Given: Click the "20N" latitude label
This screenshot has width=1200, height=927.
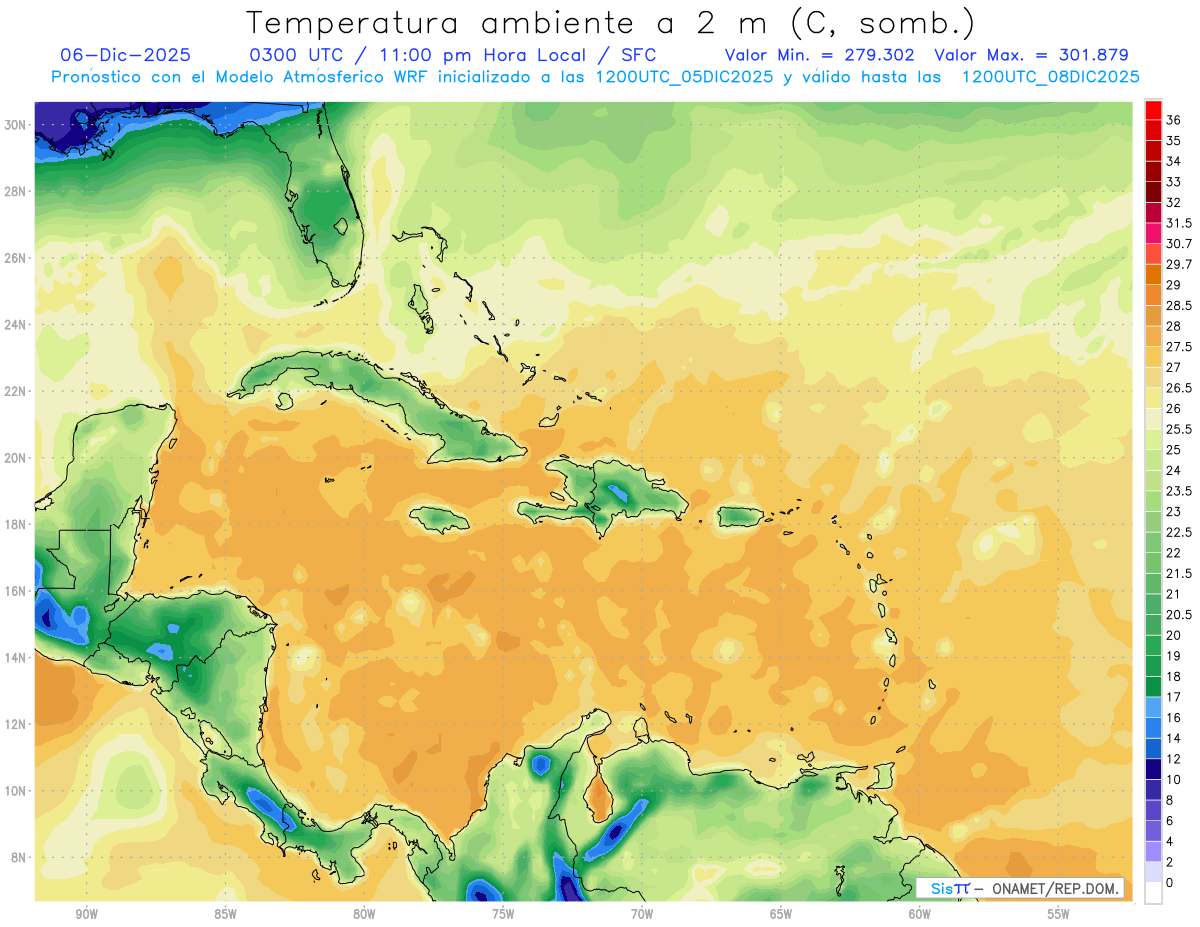Looking at the screenshot, I should (x=17, y=458).
